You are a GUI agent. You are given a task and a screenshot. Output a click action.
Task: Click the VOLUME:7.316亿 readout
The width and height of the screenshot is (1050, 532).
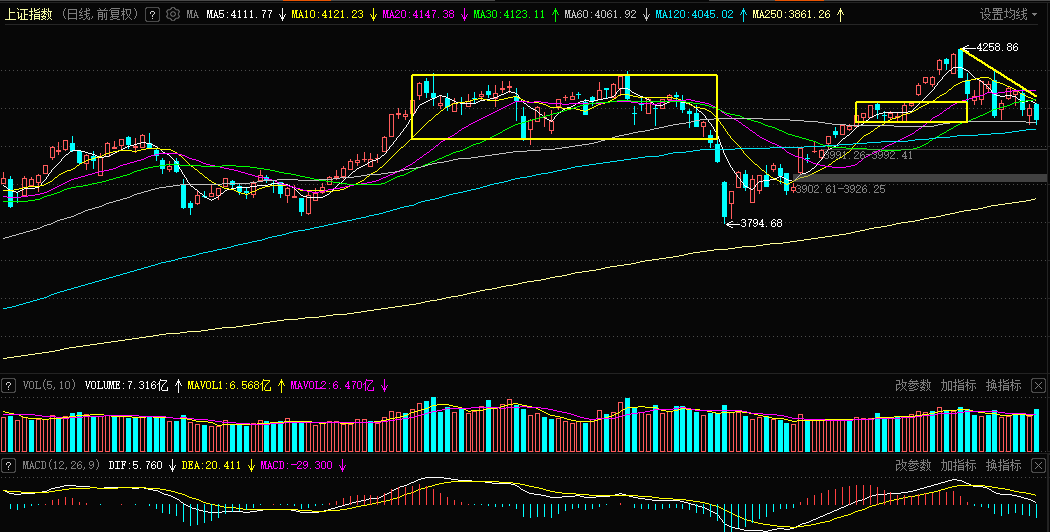[x=127, y=385]
